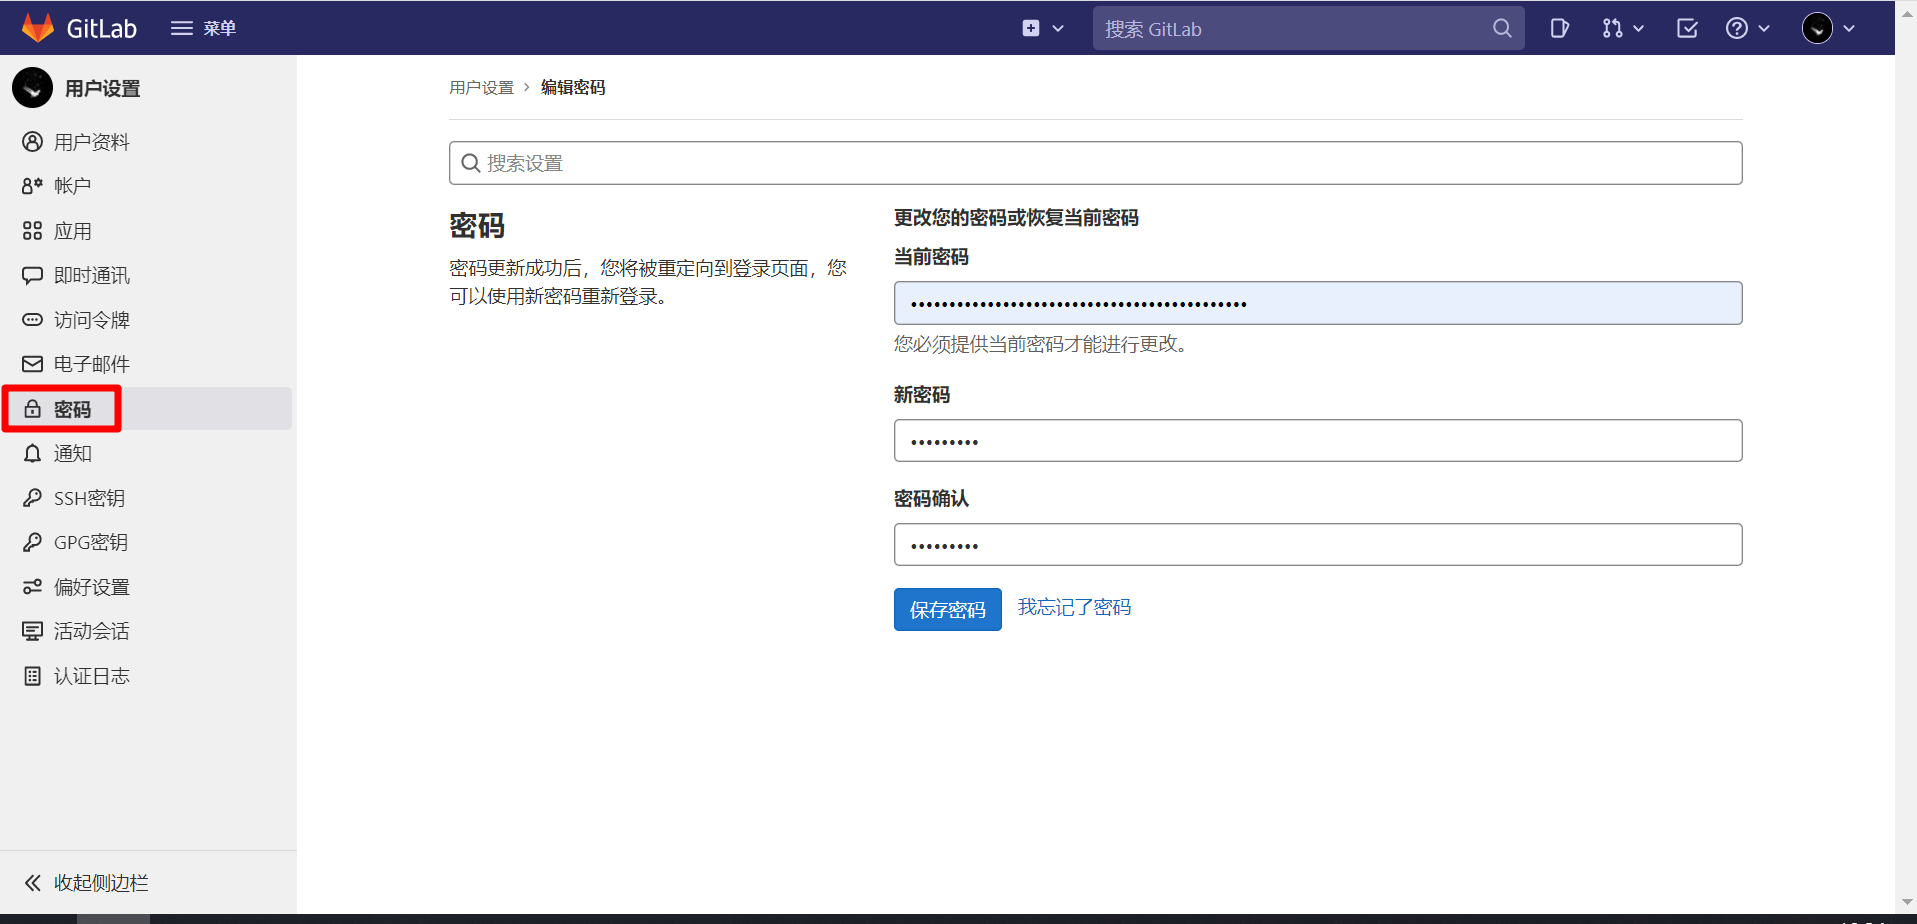This screenshot has height=924, width=1917.
Task: Select 用户资料 in the sidebar
Action: pos(91,142)
